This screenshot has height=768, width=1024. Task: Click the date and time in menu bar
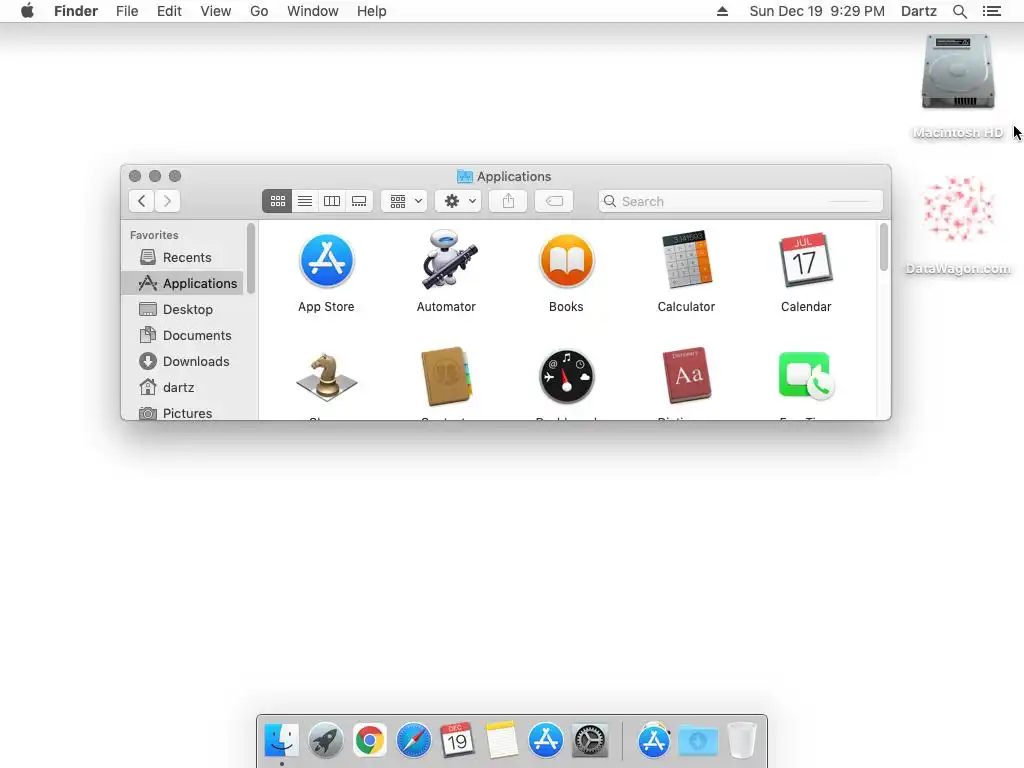click(x=817, y=11)
